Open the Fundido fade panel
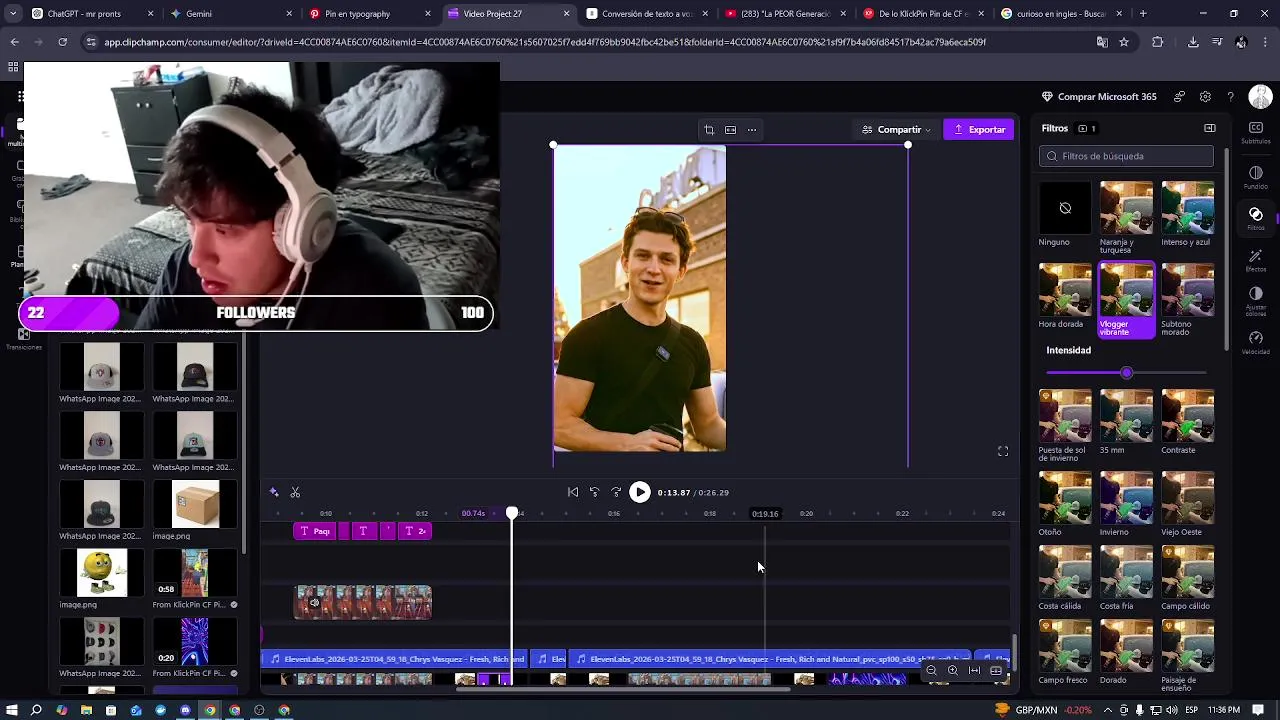Viewport: 1280px width, 720px height. (1256, 177)
